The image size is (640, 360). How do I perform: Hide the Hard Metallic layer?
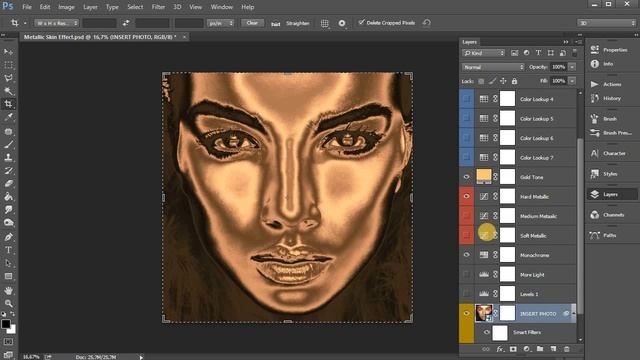(466, 196)
